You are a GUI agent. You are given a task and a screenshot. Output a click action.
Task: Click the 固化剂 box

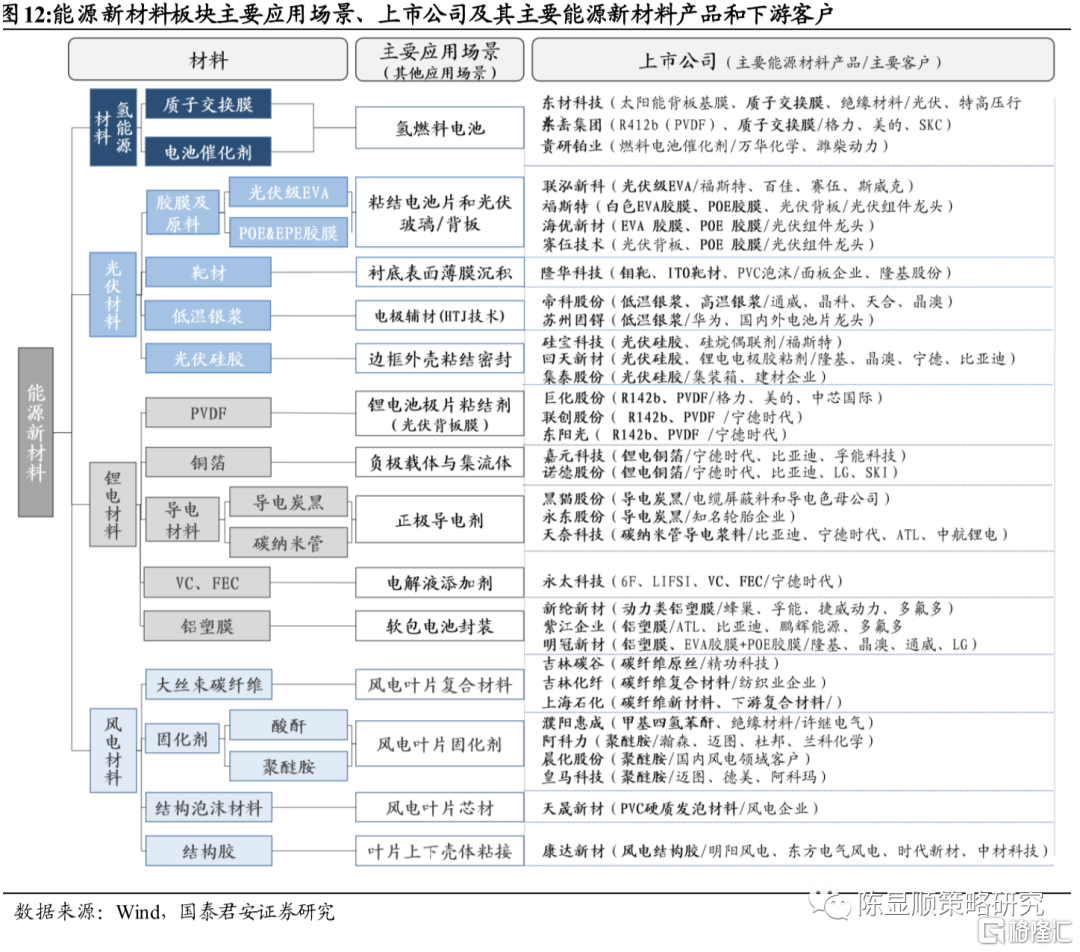click(x=183, y=739)
